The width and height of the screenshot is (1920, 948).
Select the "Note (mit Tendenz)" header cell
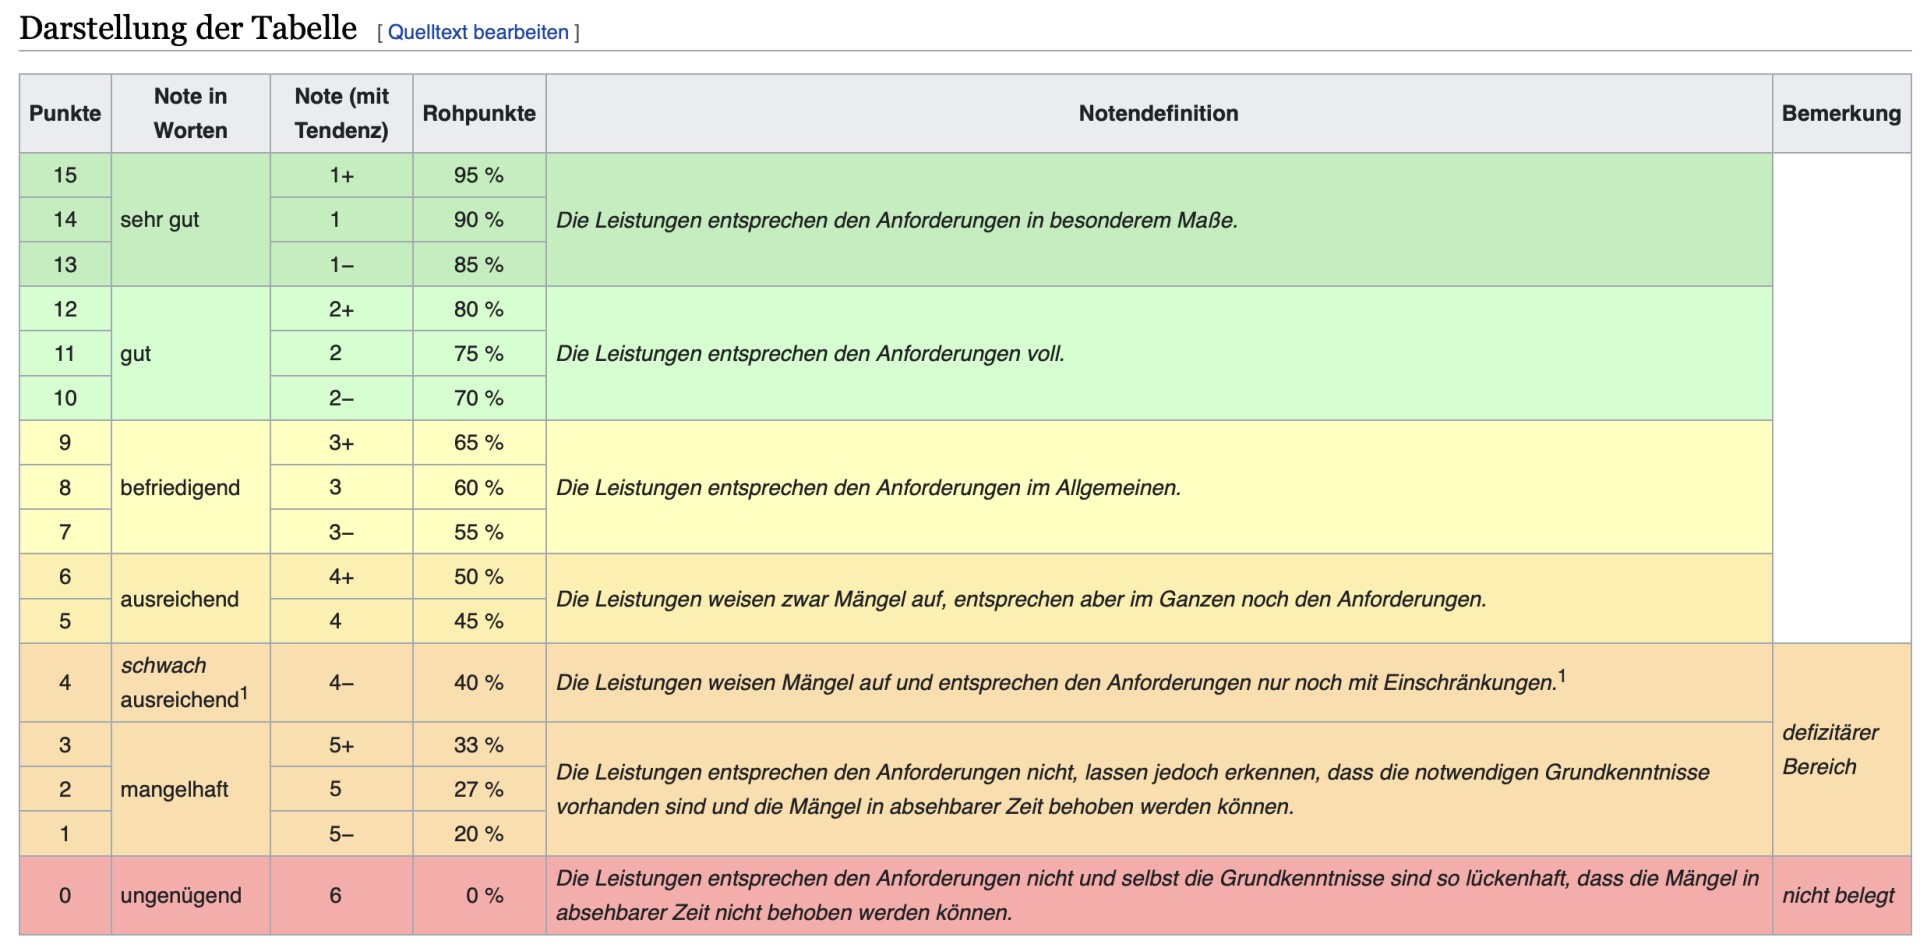pos(341,113)
